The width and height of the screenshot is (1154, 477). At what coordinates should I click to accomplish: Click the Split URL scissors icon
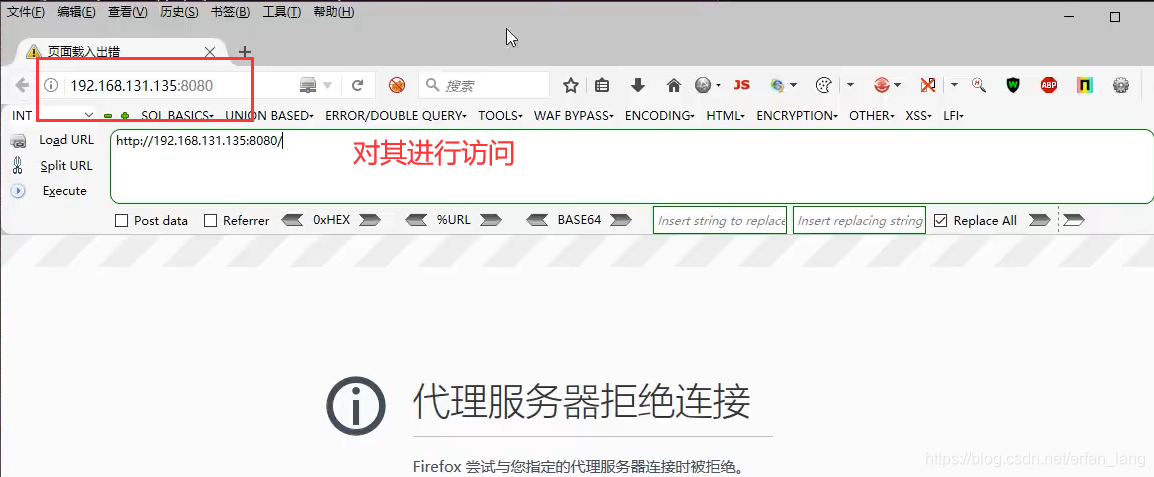tap(18, 166)
